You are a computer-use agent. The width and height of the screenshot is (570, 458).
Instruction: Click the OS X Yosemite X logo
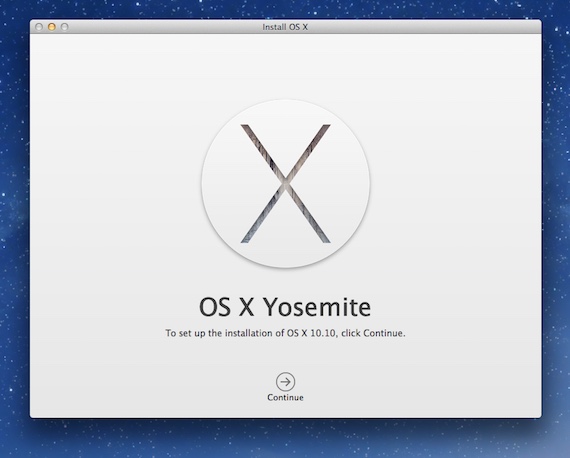point(286,184)
